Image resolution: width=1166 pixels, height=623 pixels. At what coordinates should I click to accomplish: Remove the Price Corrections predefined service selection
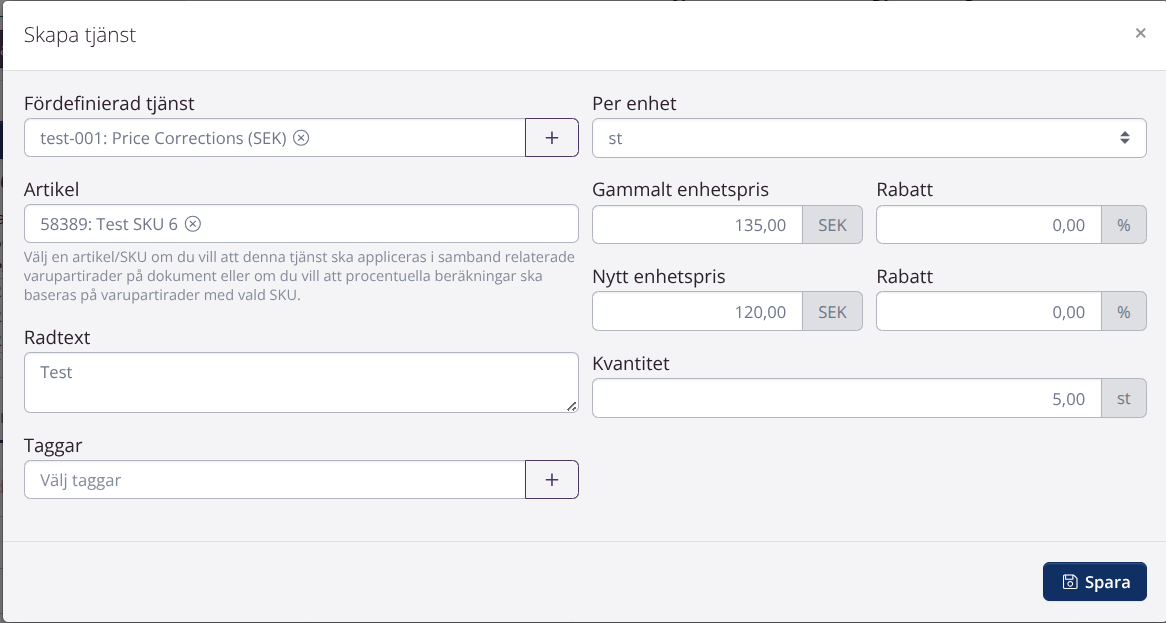pyautogui.click(x=301, y=138)
